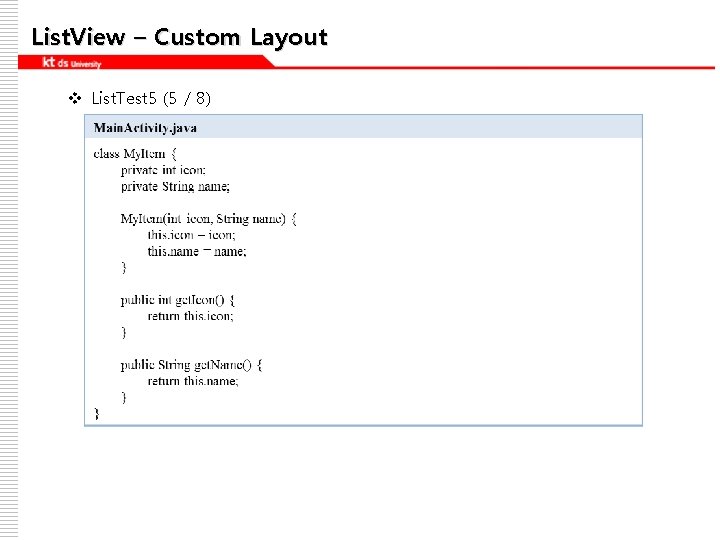
Task: Click the final closing brace of class MyItem
Action: (96, 414)
